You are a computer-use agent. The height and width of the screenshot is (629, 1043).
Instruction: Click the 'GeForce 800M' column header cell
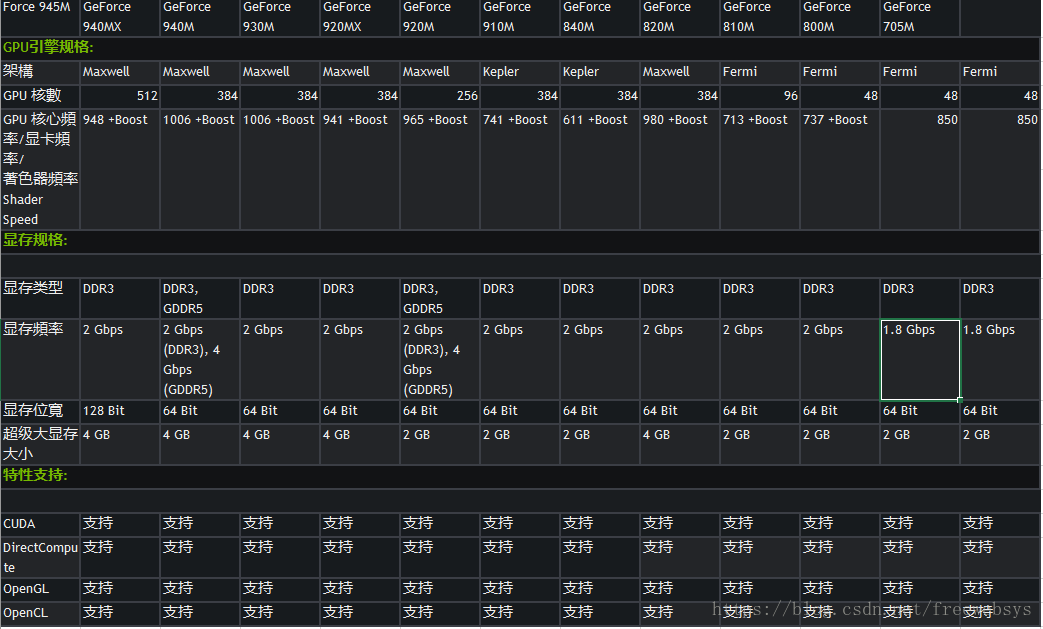click(840, 17)
